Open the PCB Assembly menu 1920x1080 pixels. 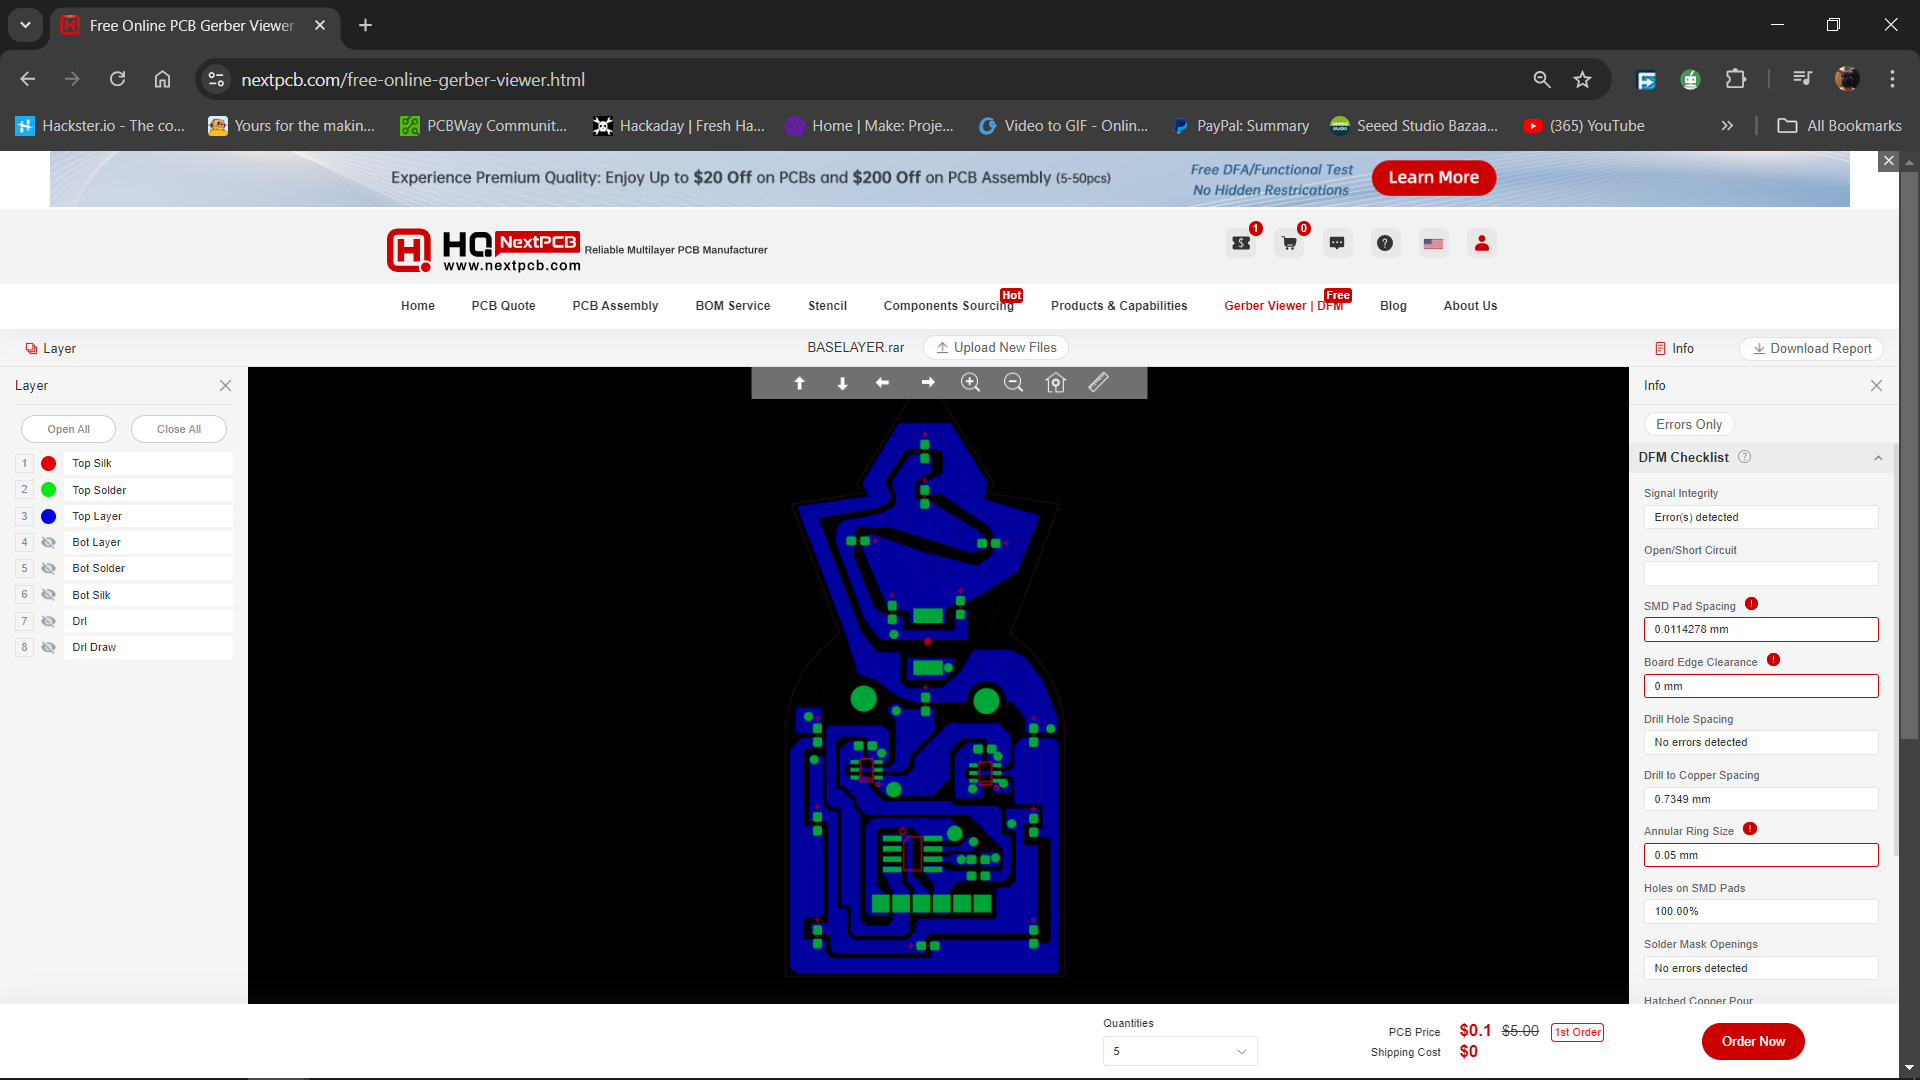(x=615, y=306)
